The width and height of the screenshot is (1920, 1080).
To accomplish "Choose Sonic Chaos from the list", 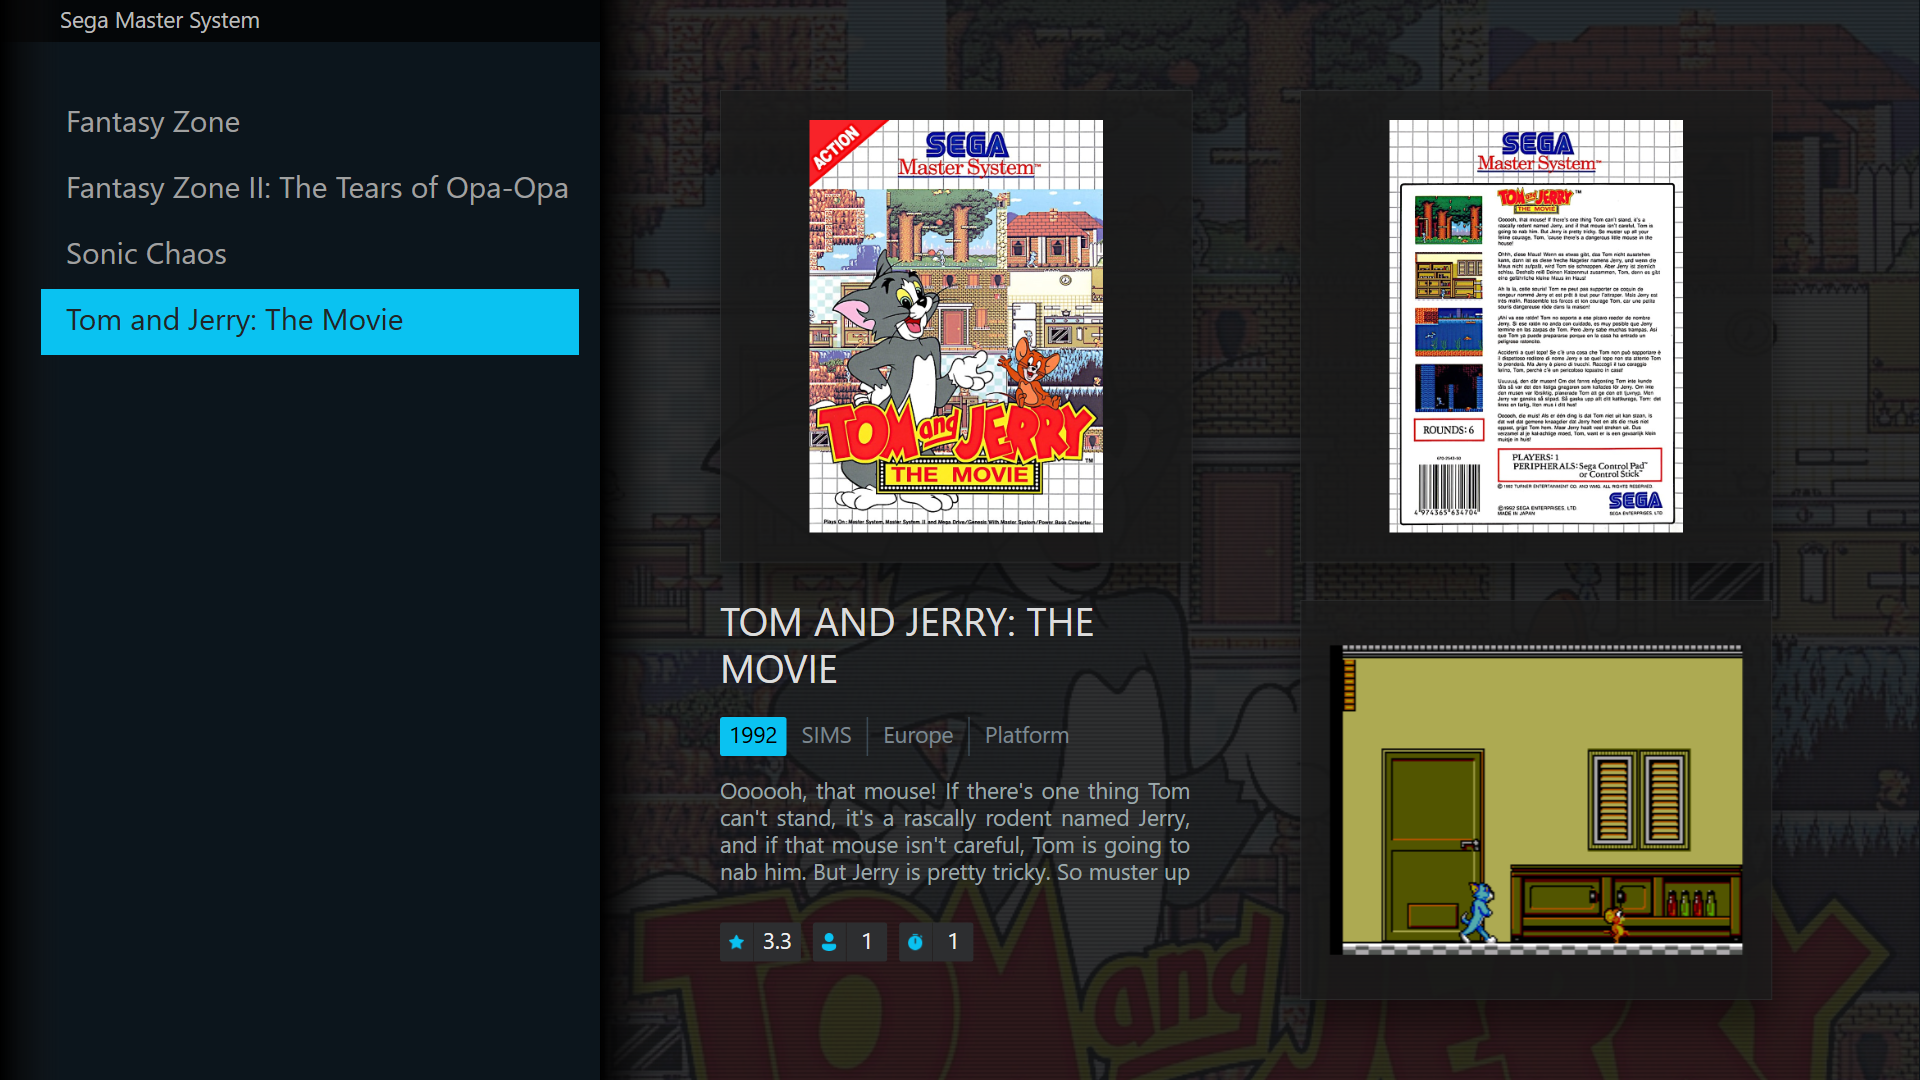I will 310,255.
